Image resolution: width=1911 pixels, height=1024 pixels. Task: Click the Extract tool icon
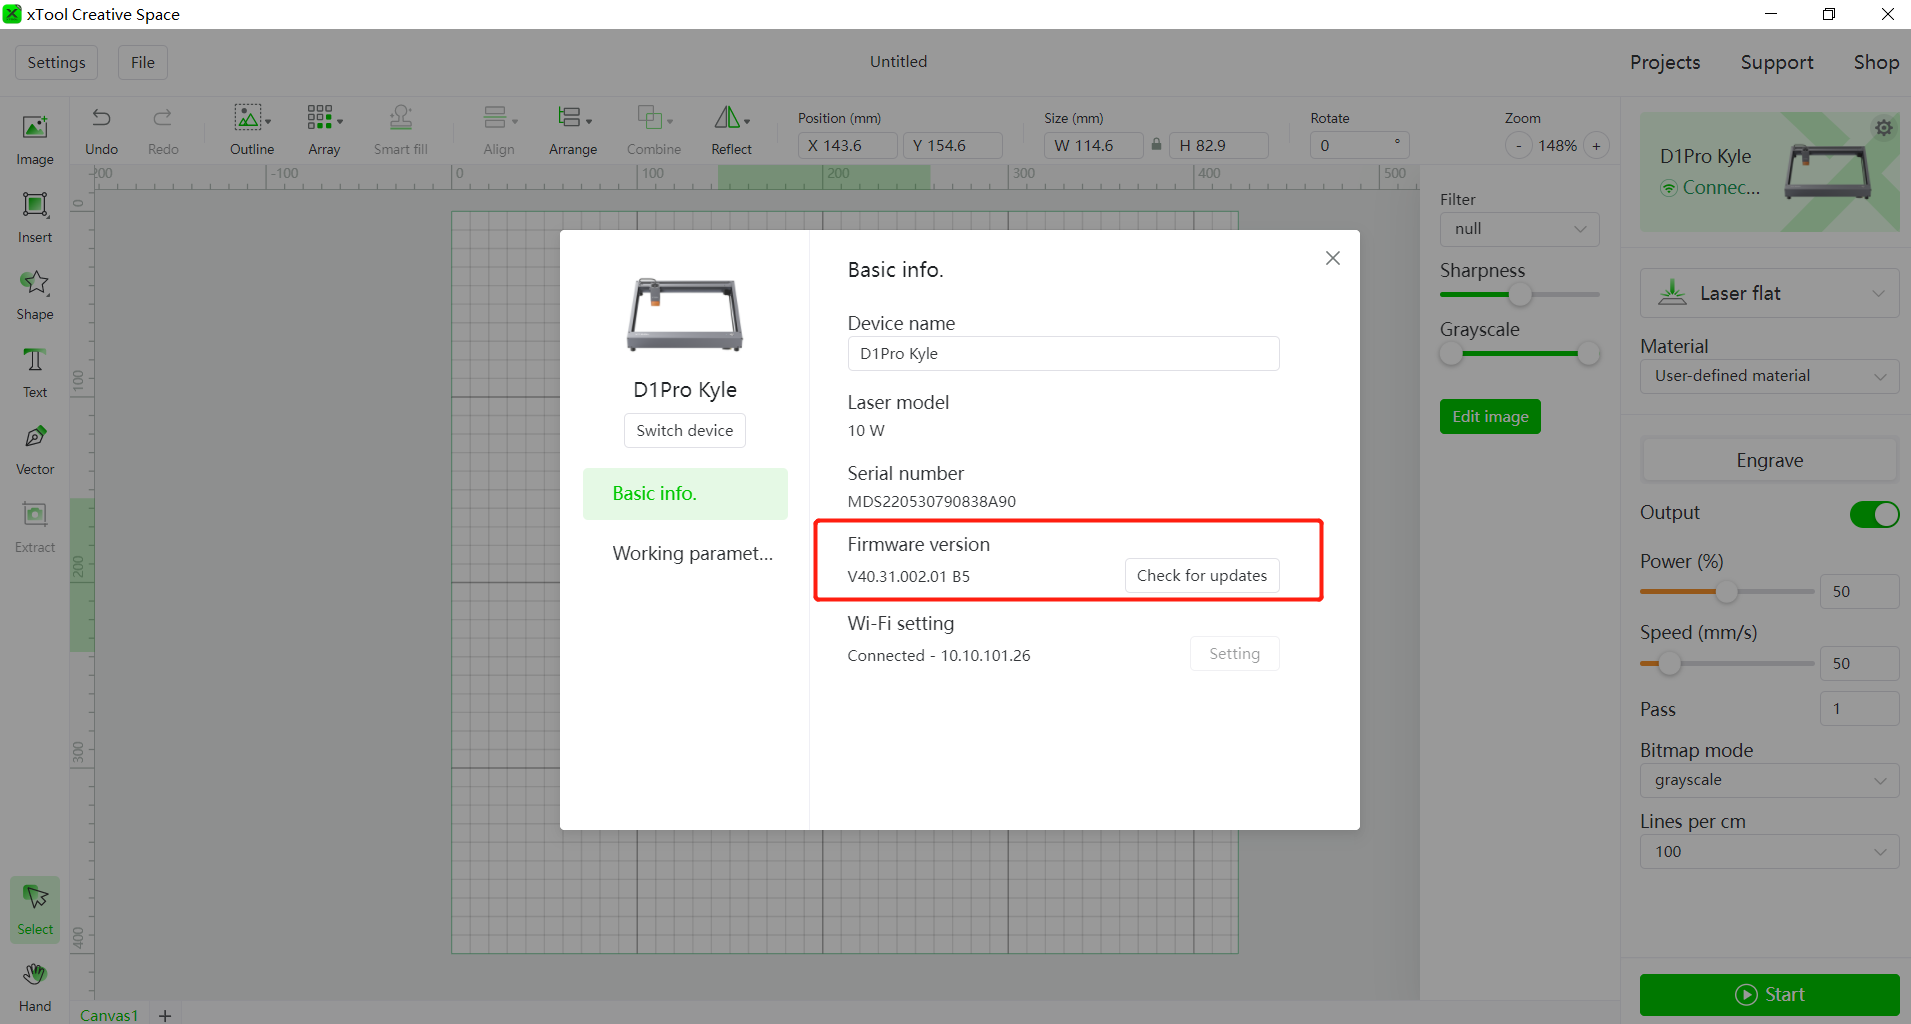[34, 524]
